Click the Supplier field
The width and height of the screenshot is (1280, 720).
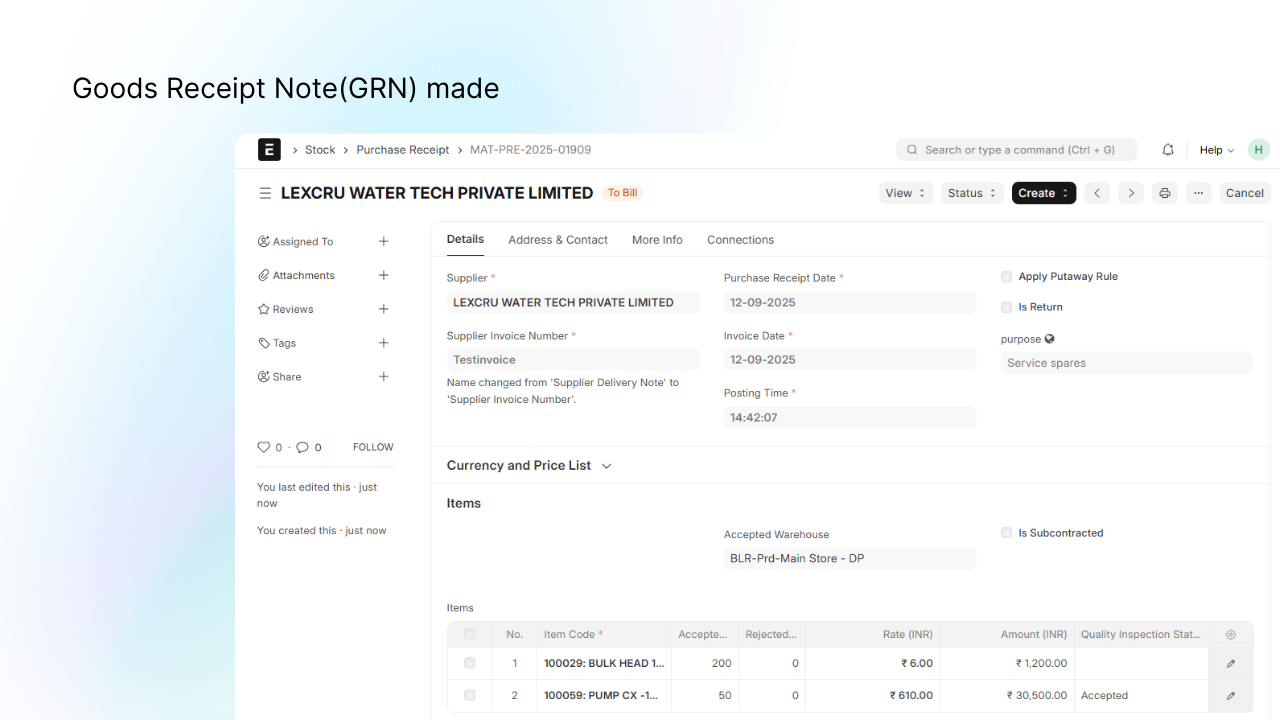573,302
